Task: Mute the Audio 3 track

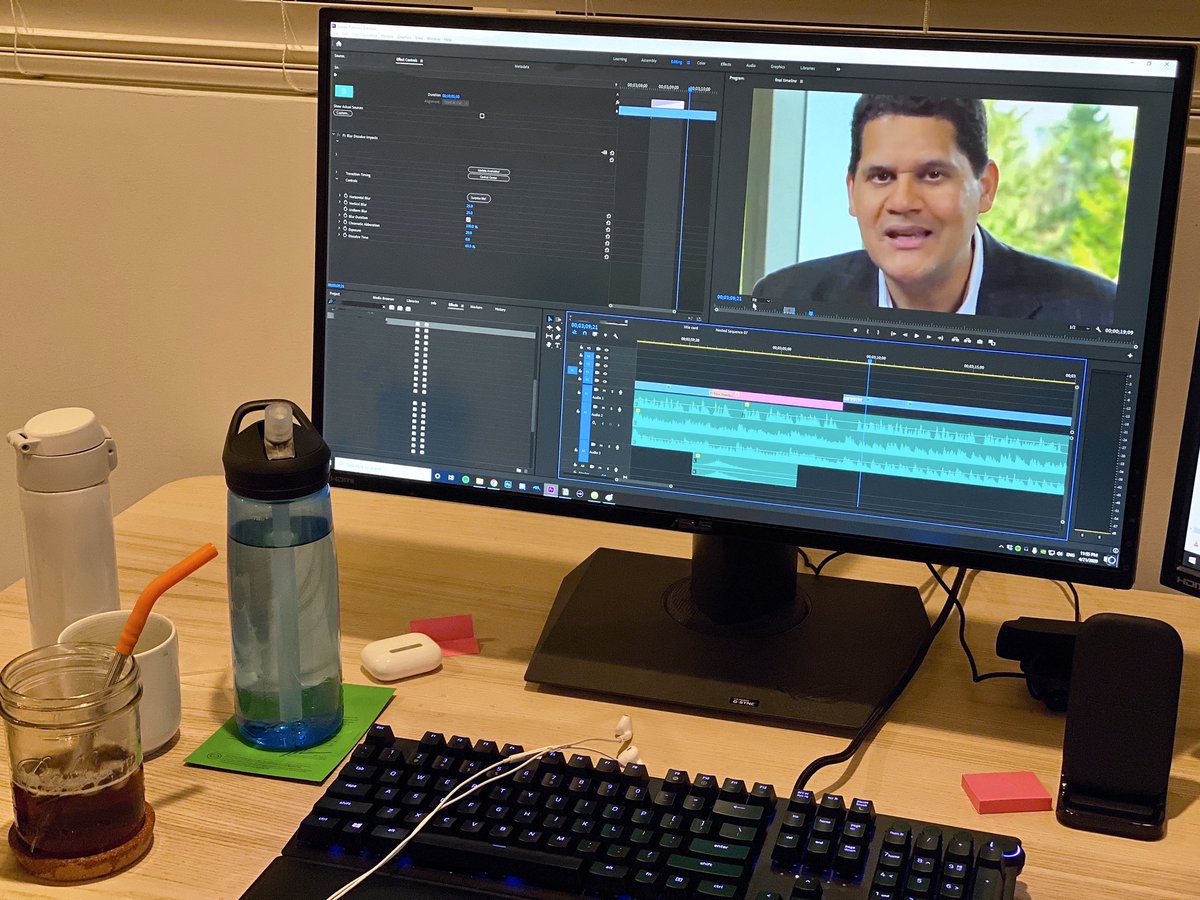Action: click(601, 446)
